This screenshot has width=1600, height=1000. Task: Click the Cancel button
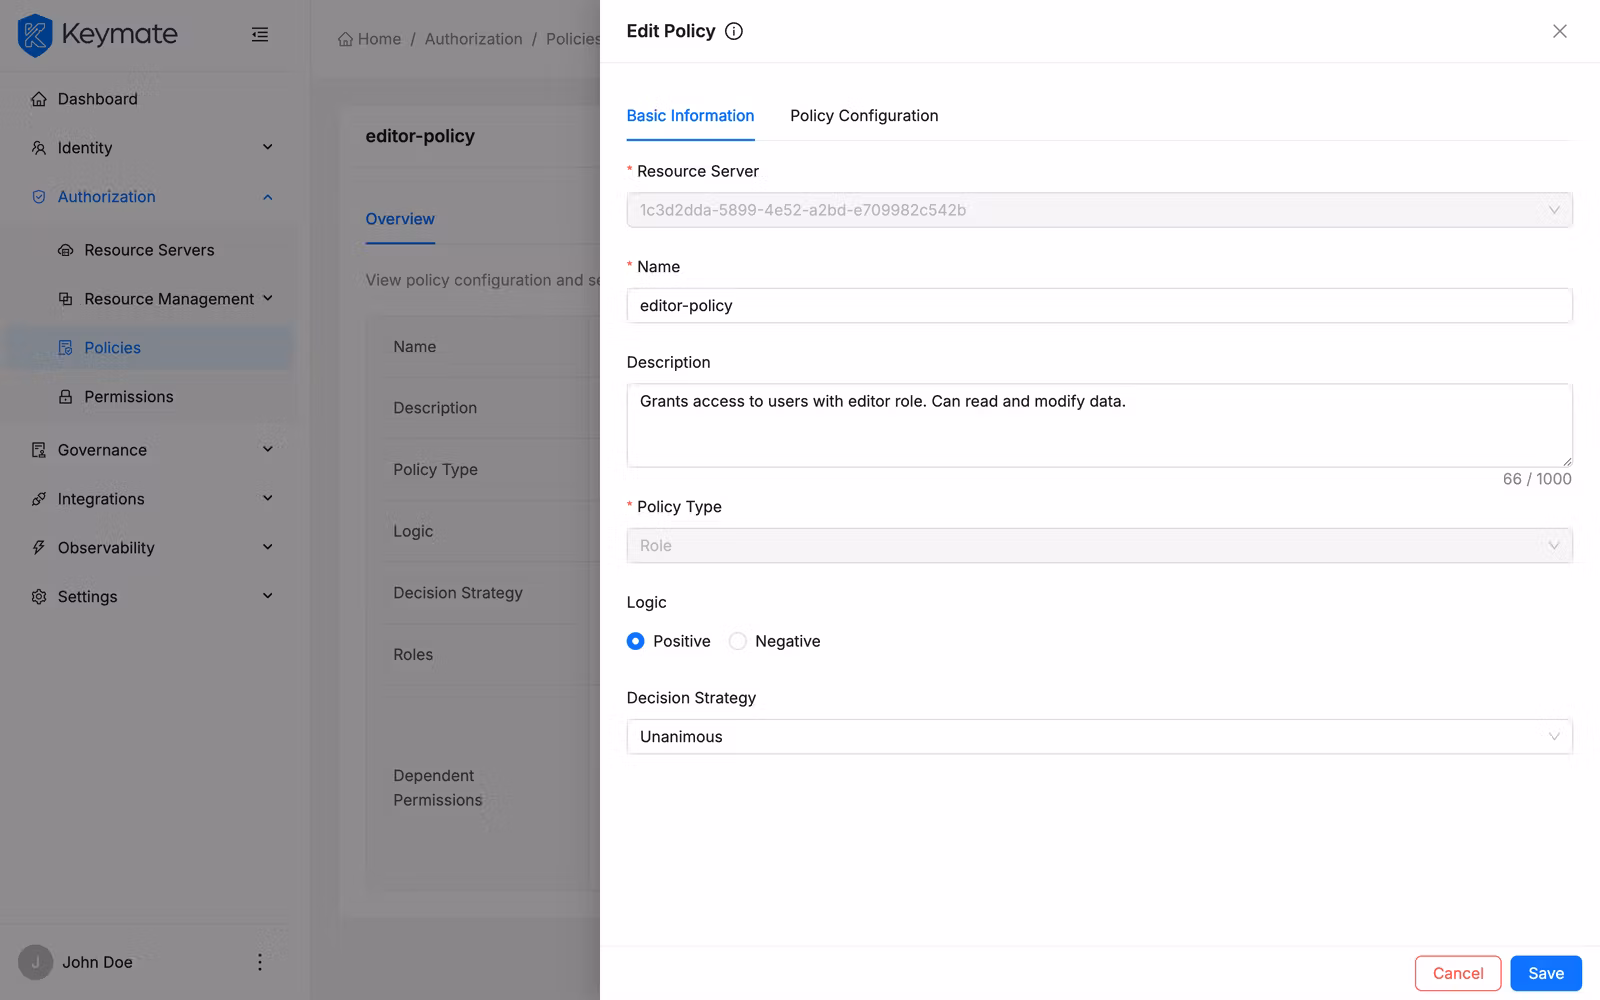[1457, 972]
